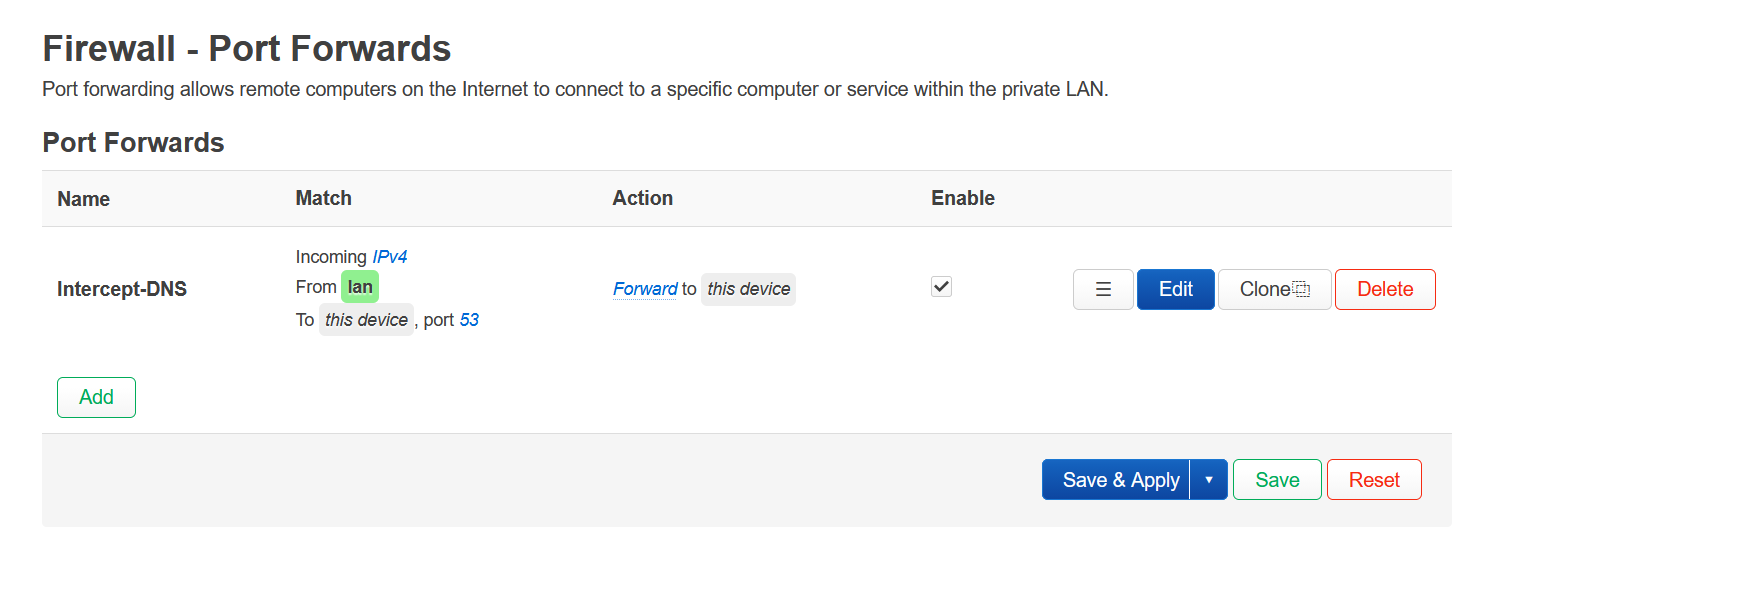Click 'this device' badge in Match column
Viewport: 1764px width, 609px height.
[366, 320]
